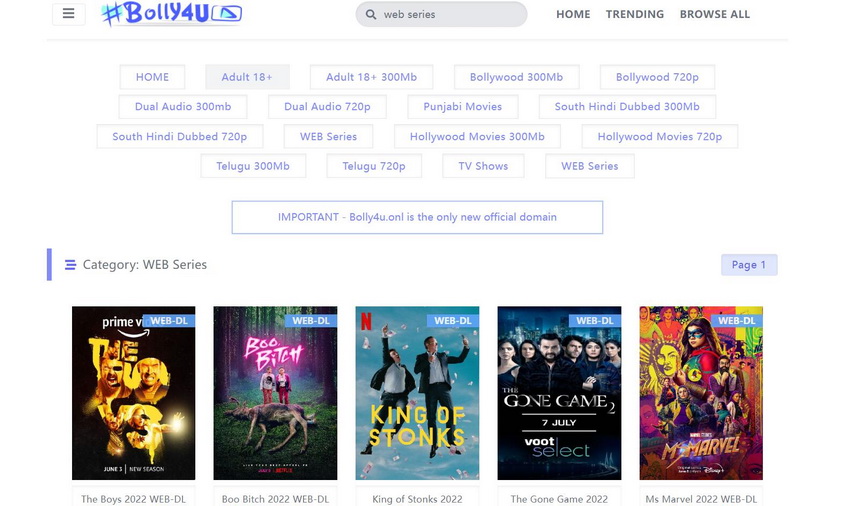Open the King of Stonks poster

point(417,393)
